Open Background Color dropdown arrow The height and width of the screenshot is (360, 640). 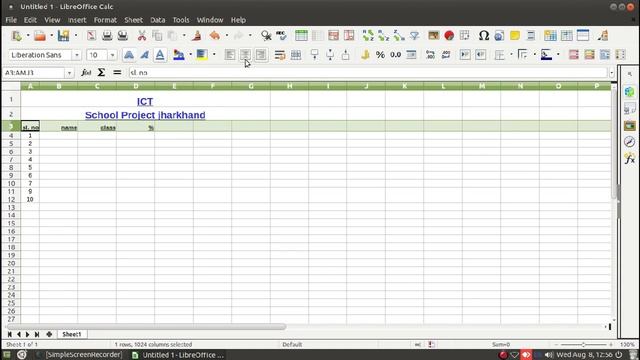coord(214,54)
